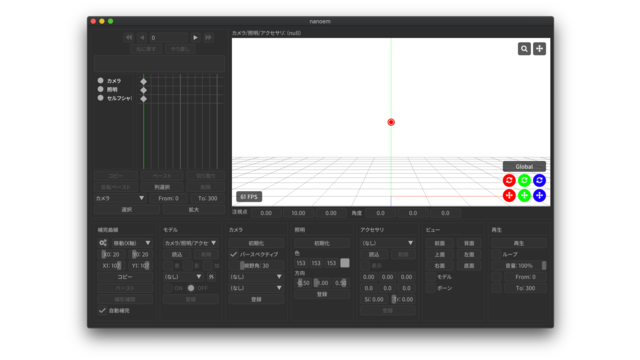The height and width of the screenshot is (360, 640).
Task: Step forward one frame
Action: (x=195, y=38)
